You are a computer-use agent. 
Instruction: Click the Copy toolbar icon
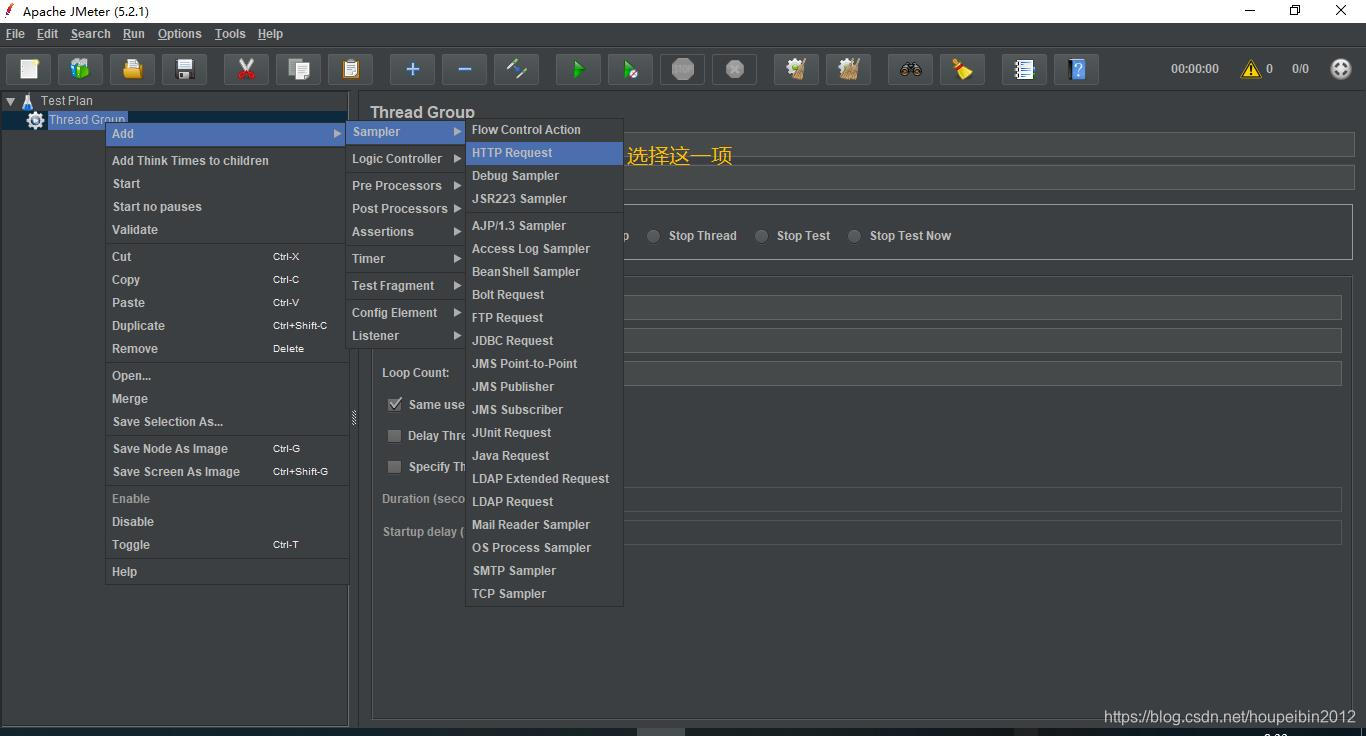pos(298,69)
